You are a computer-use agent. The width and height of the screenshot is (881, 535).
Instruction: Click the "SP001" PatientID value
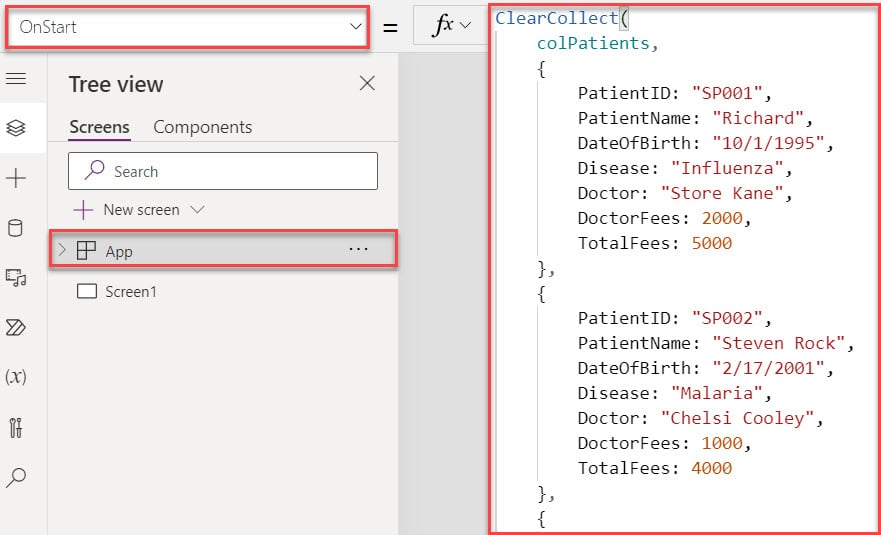coord(726,93)
